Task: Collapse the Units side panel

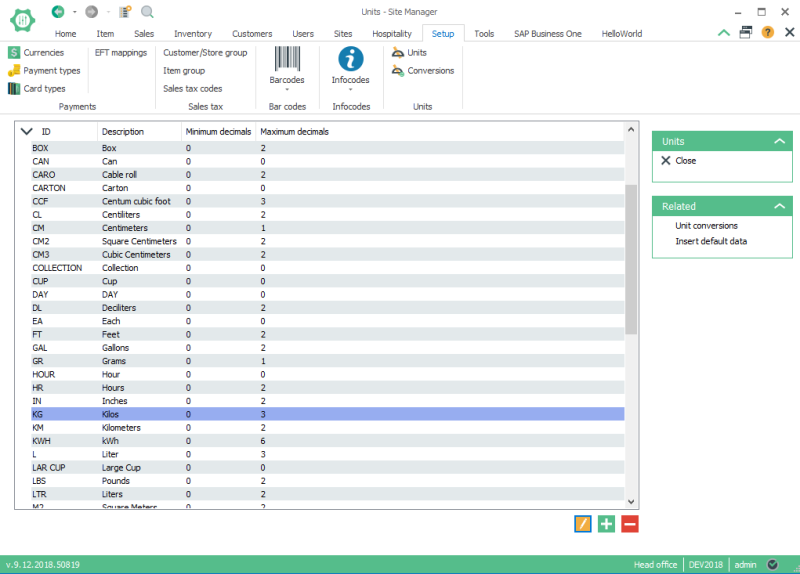Action: point(778,142)
